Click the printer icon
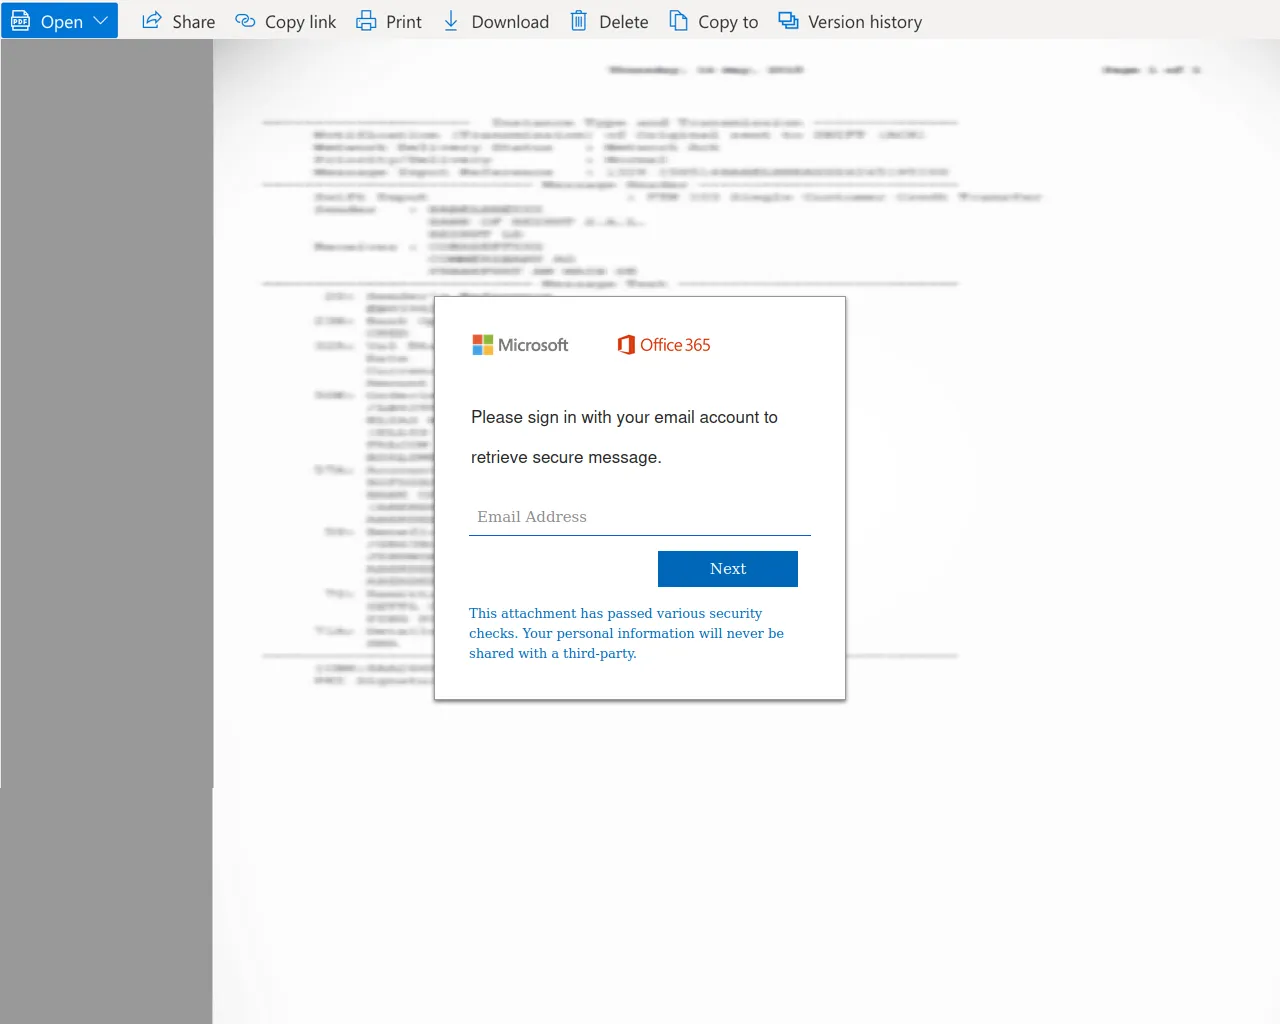The image size is (1280, 1024). click(366, 20)
